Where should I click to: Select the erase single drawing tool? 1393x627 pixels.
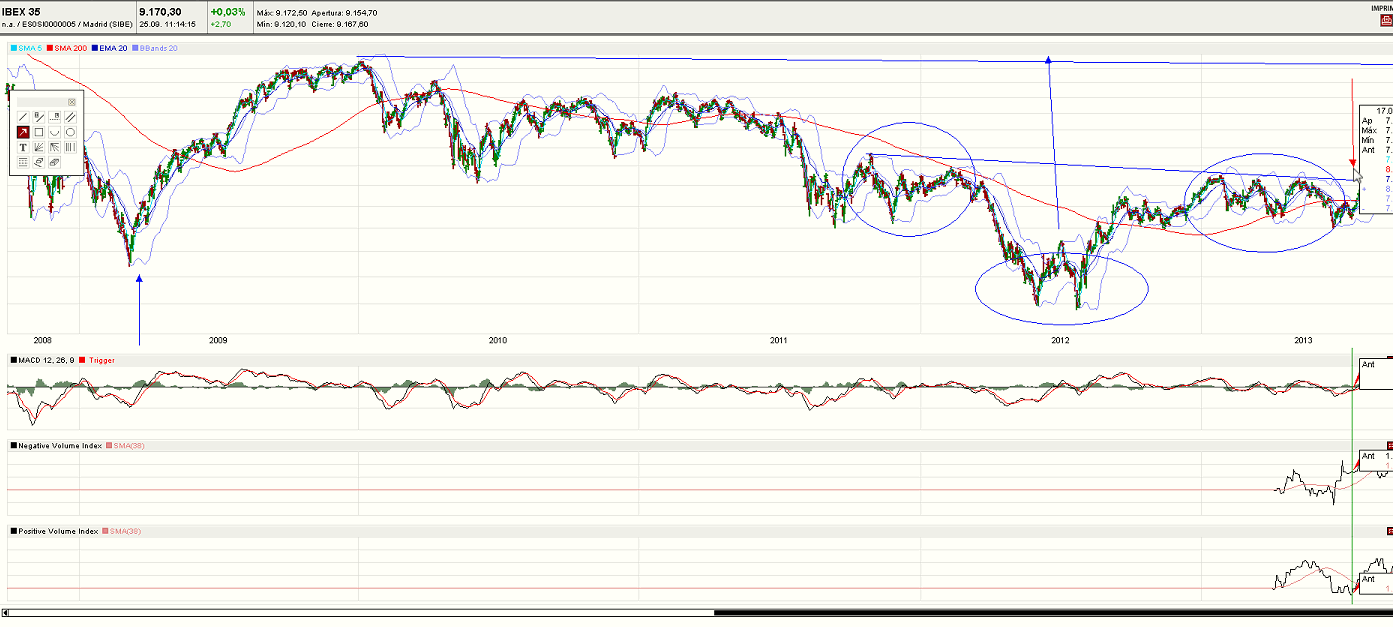pyautogui.click(x=39, y=162)
